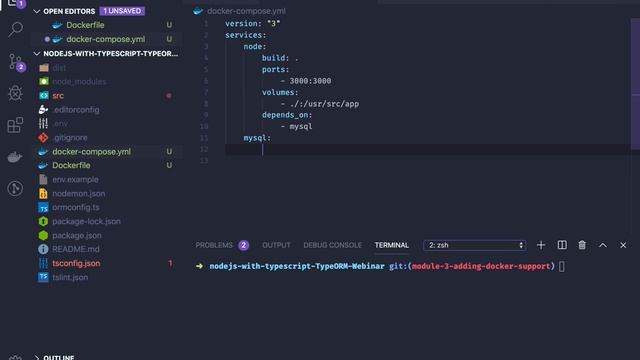This screenshot has height=360, width=640.
Task: Open the Explorer view icon
Action: point(16,3)
